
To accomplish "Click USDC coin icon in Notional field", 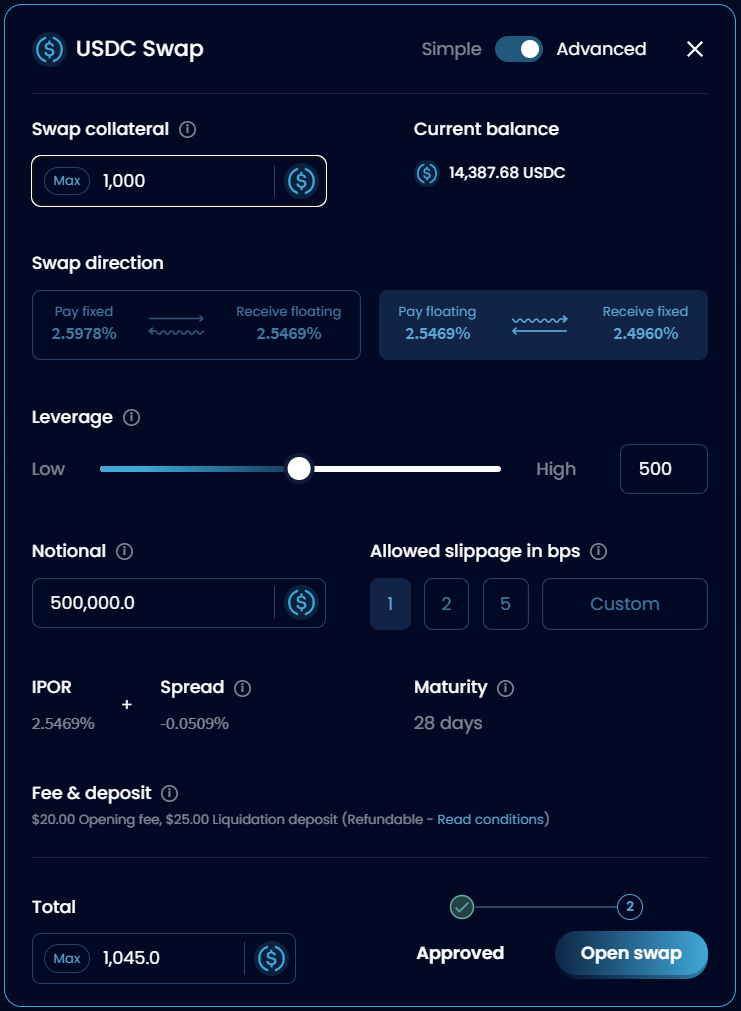I will pyautogui.click(x=301, y=603).
